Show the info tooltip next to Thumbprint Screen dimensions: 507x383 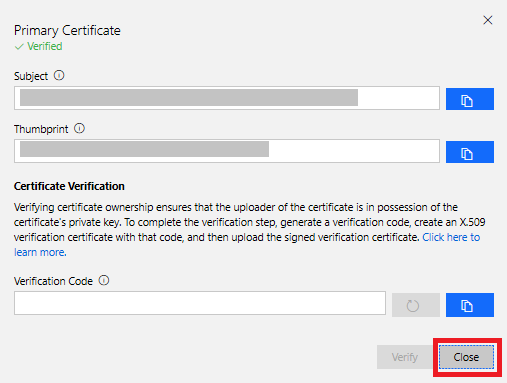click(x=79, y=128)
